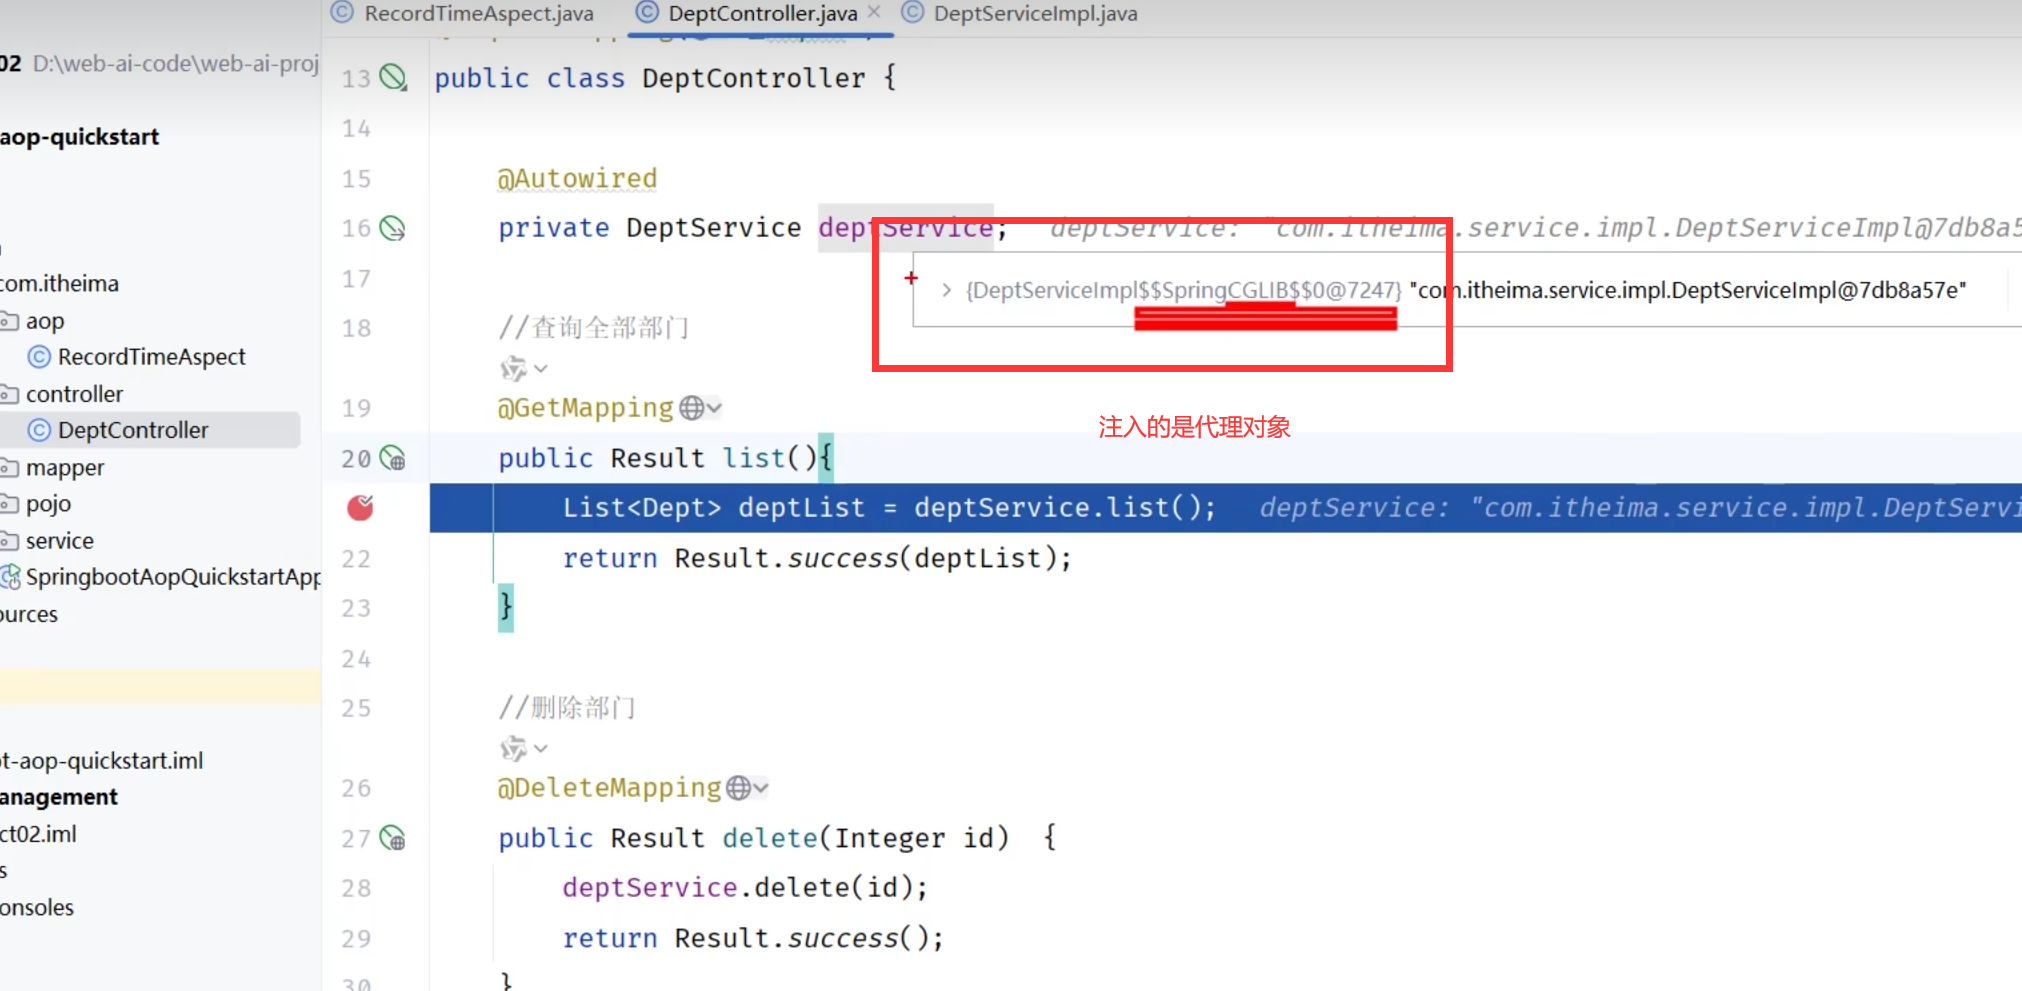Close the DeptController.java tab
The height and width of the screenshot is (991, 2022).
coord(874,12)
